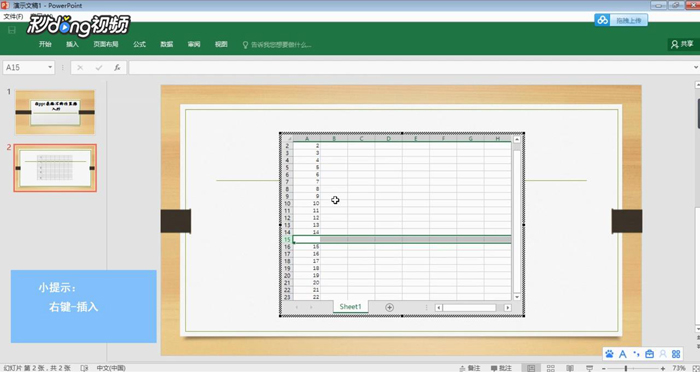Select row 15 header in embedded sheet
The height and width of the screenshot is (372, 700).
click(287, 239)
